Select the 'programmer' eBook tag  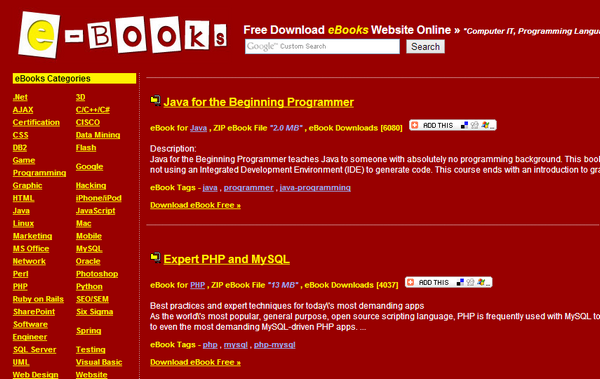click(248, 188)
